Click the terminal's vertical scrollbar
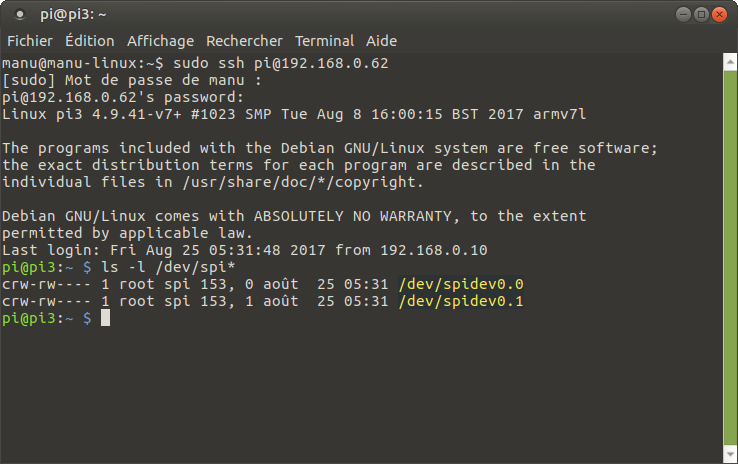This screenshot has width=738, height=464. pos(732,250)
